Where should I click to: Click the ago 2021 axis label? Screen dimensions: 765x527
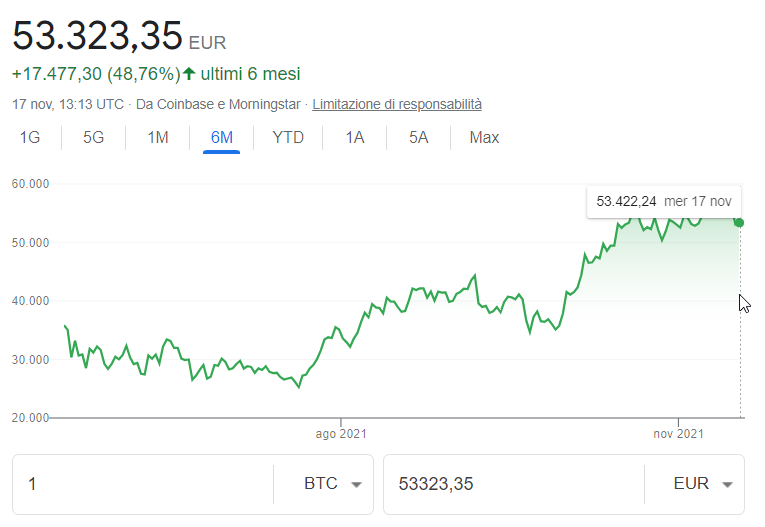(x=341, y=434)
